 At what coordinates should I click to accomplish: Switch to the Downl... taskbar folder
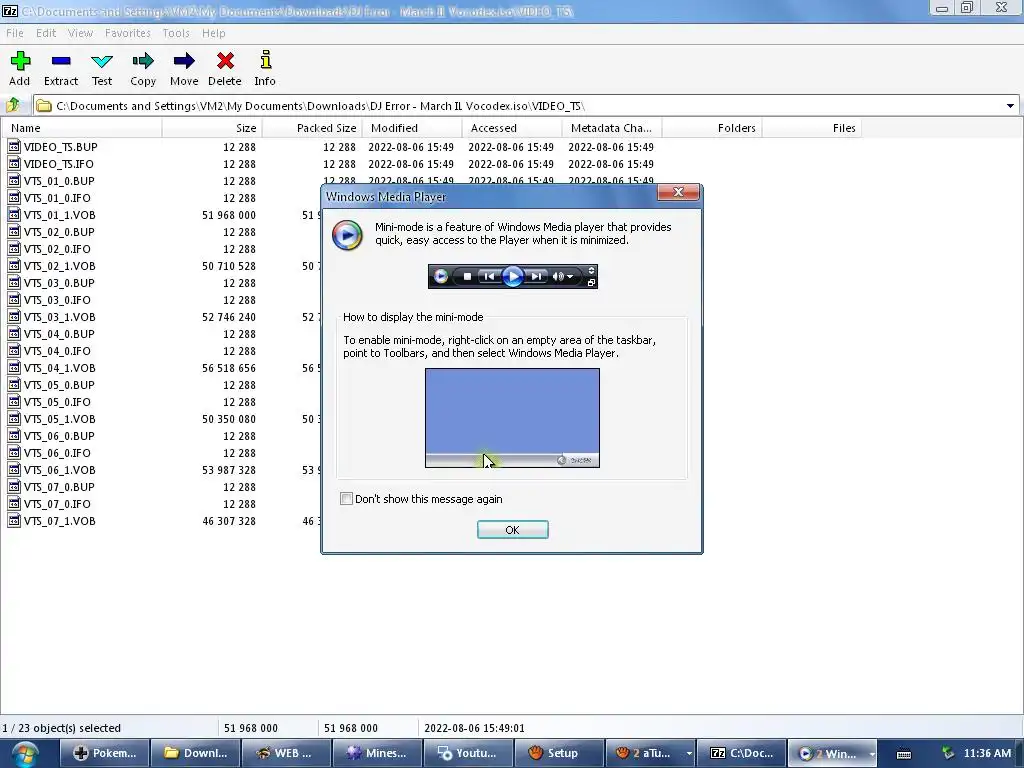click(195, 753)
